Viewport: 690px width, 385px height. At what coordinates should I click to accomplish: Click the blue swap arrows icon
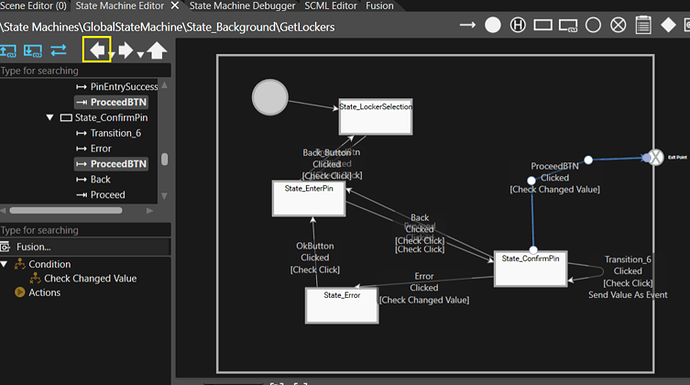point(58,50)
